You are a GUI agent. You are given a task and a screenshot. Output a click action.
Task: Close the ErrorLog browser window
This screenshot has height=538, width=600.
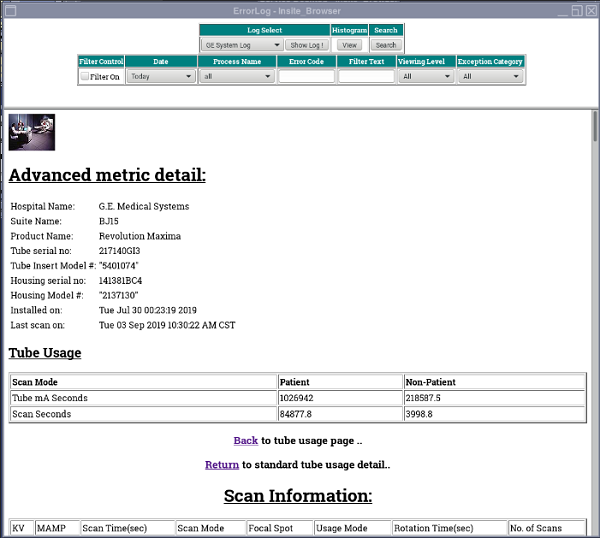point(590,9)
